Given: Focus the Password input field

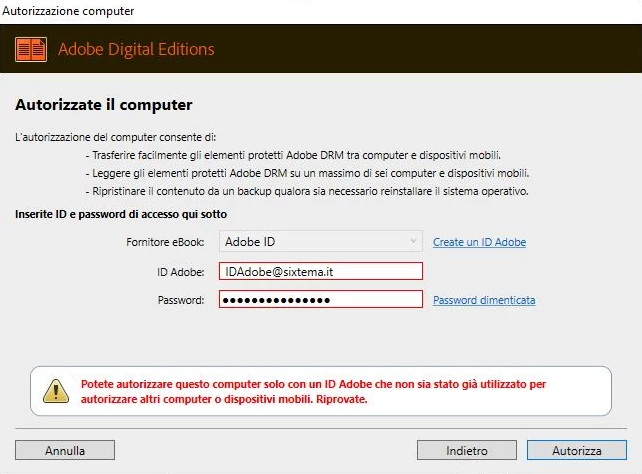Looking at the screenshot, I should [321, 300].
